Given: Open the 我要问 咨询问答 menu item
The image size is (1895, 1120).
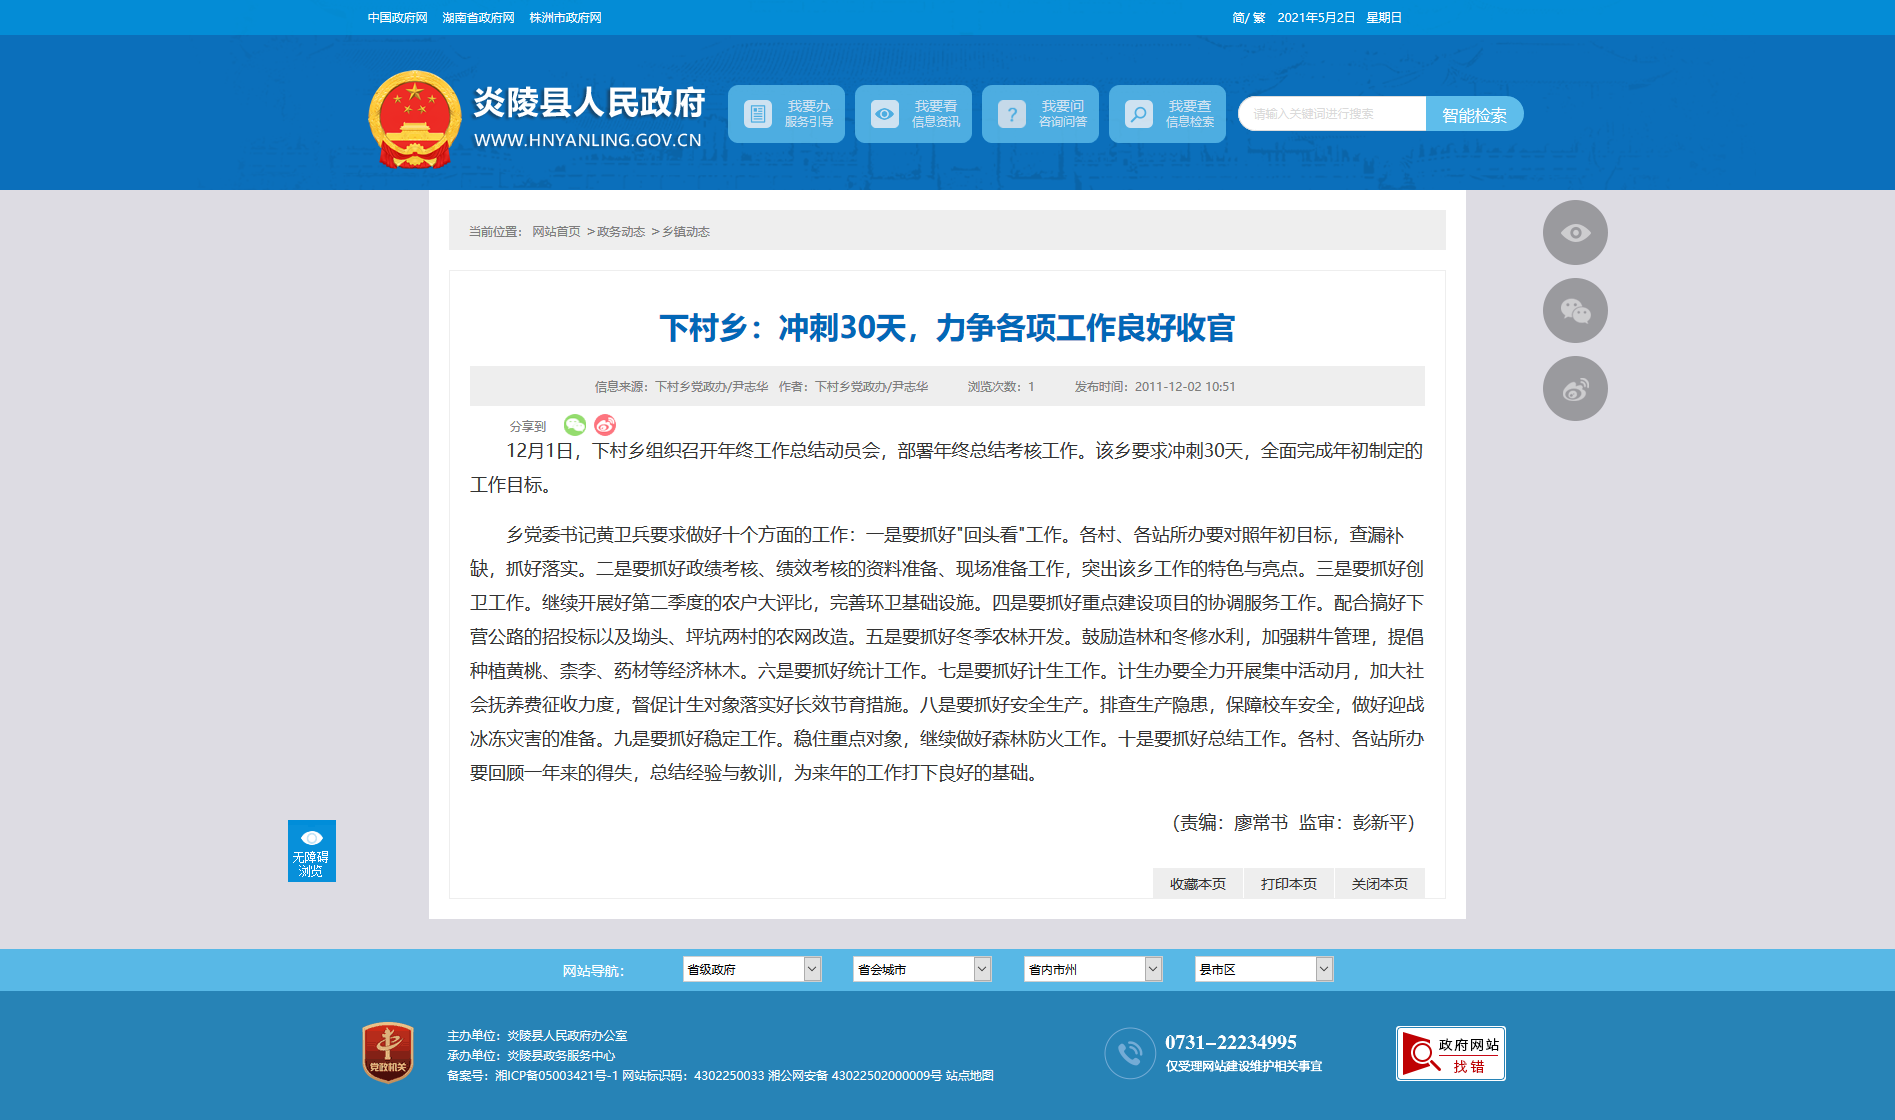Looking at the screenshot, I should click(1040, 114).
